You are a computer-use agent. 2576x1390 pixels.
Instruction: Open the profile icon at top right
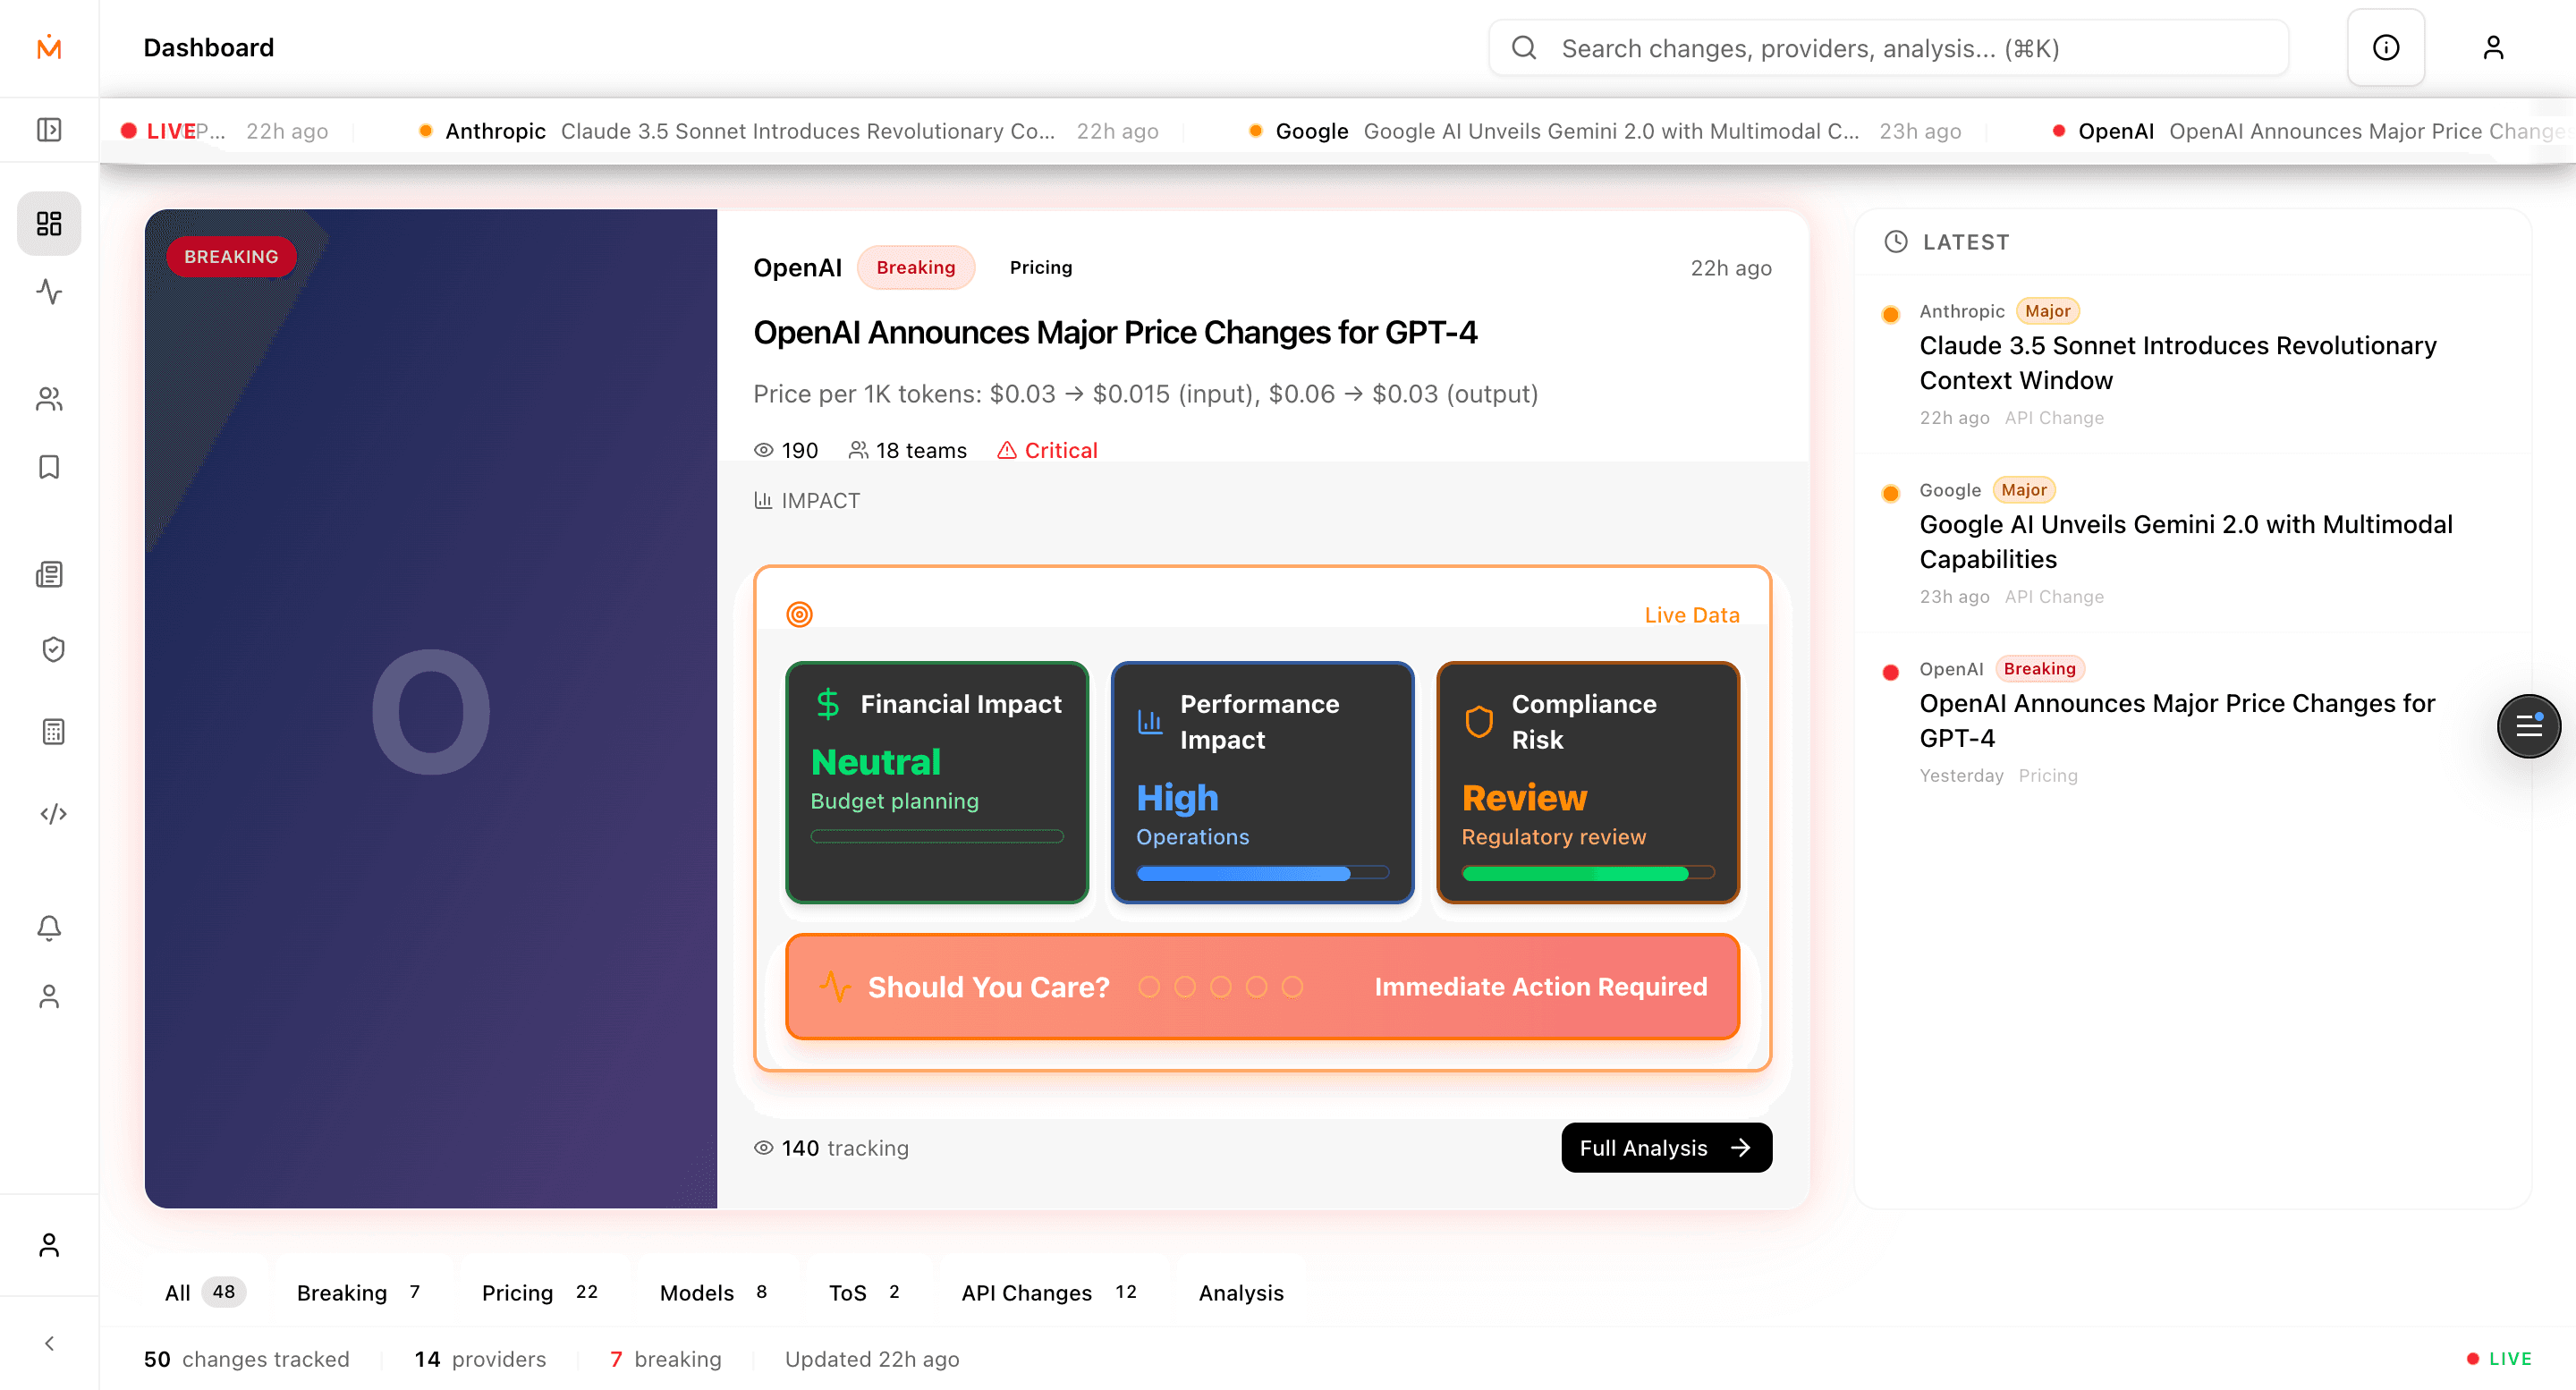tap(2492, 47)
